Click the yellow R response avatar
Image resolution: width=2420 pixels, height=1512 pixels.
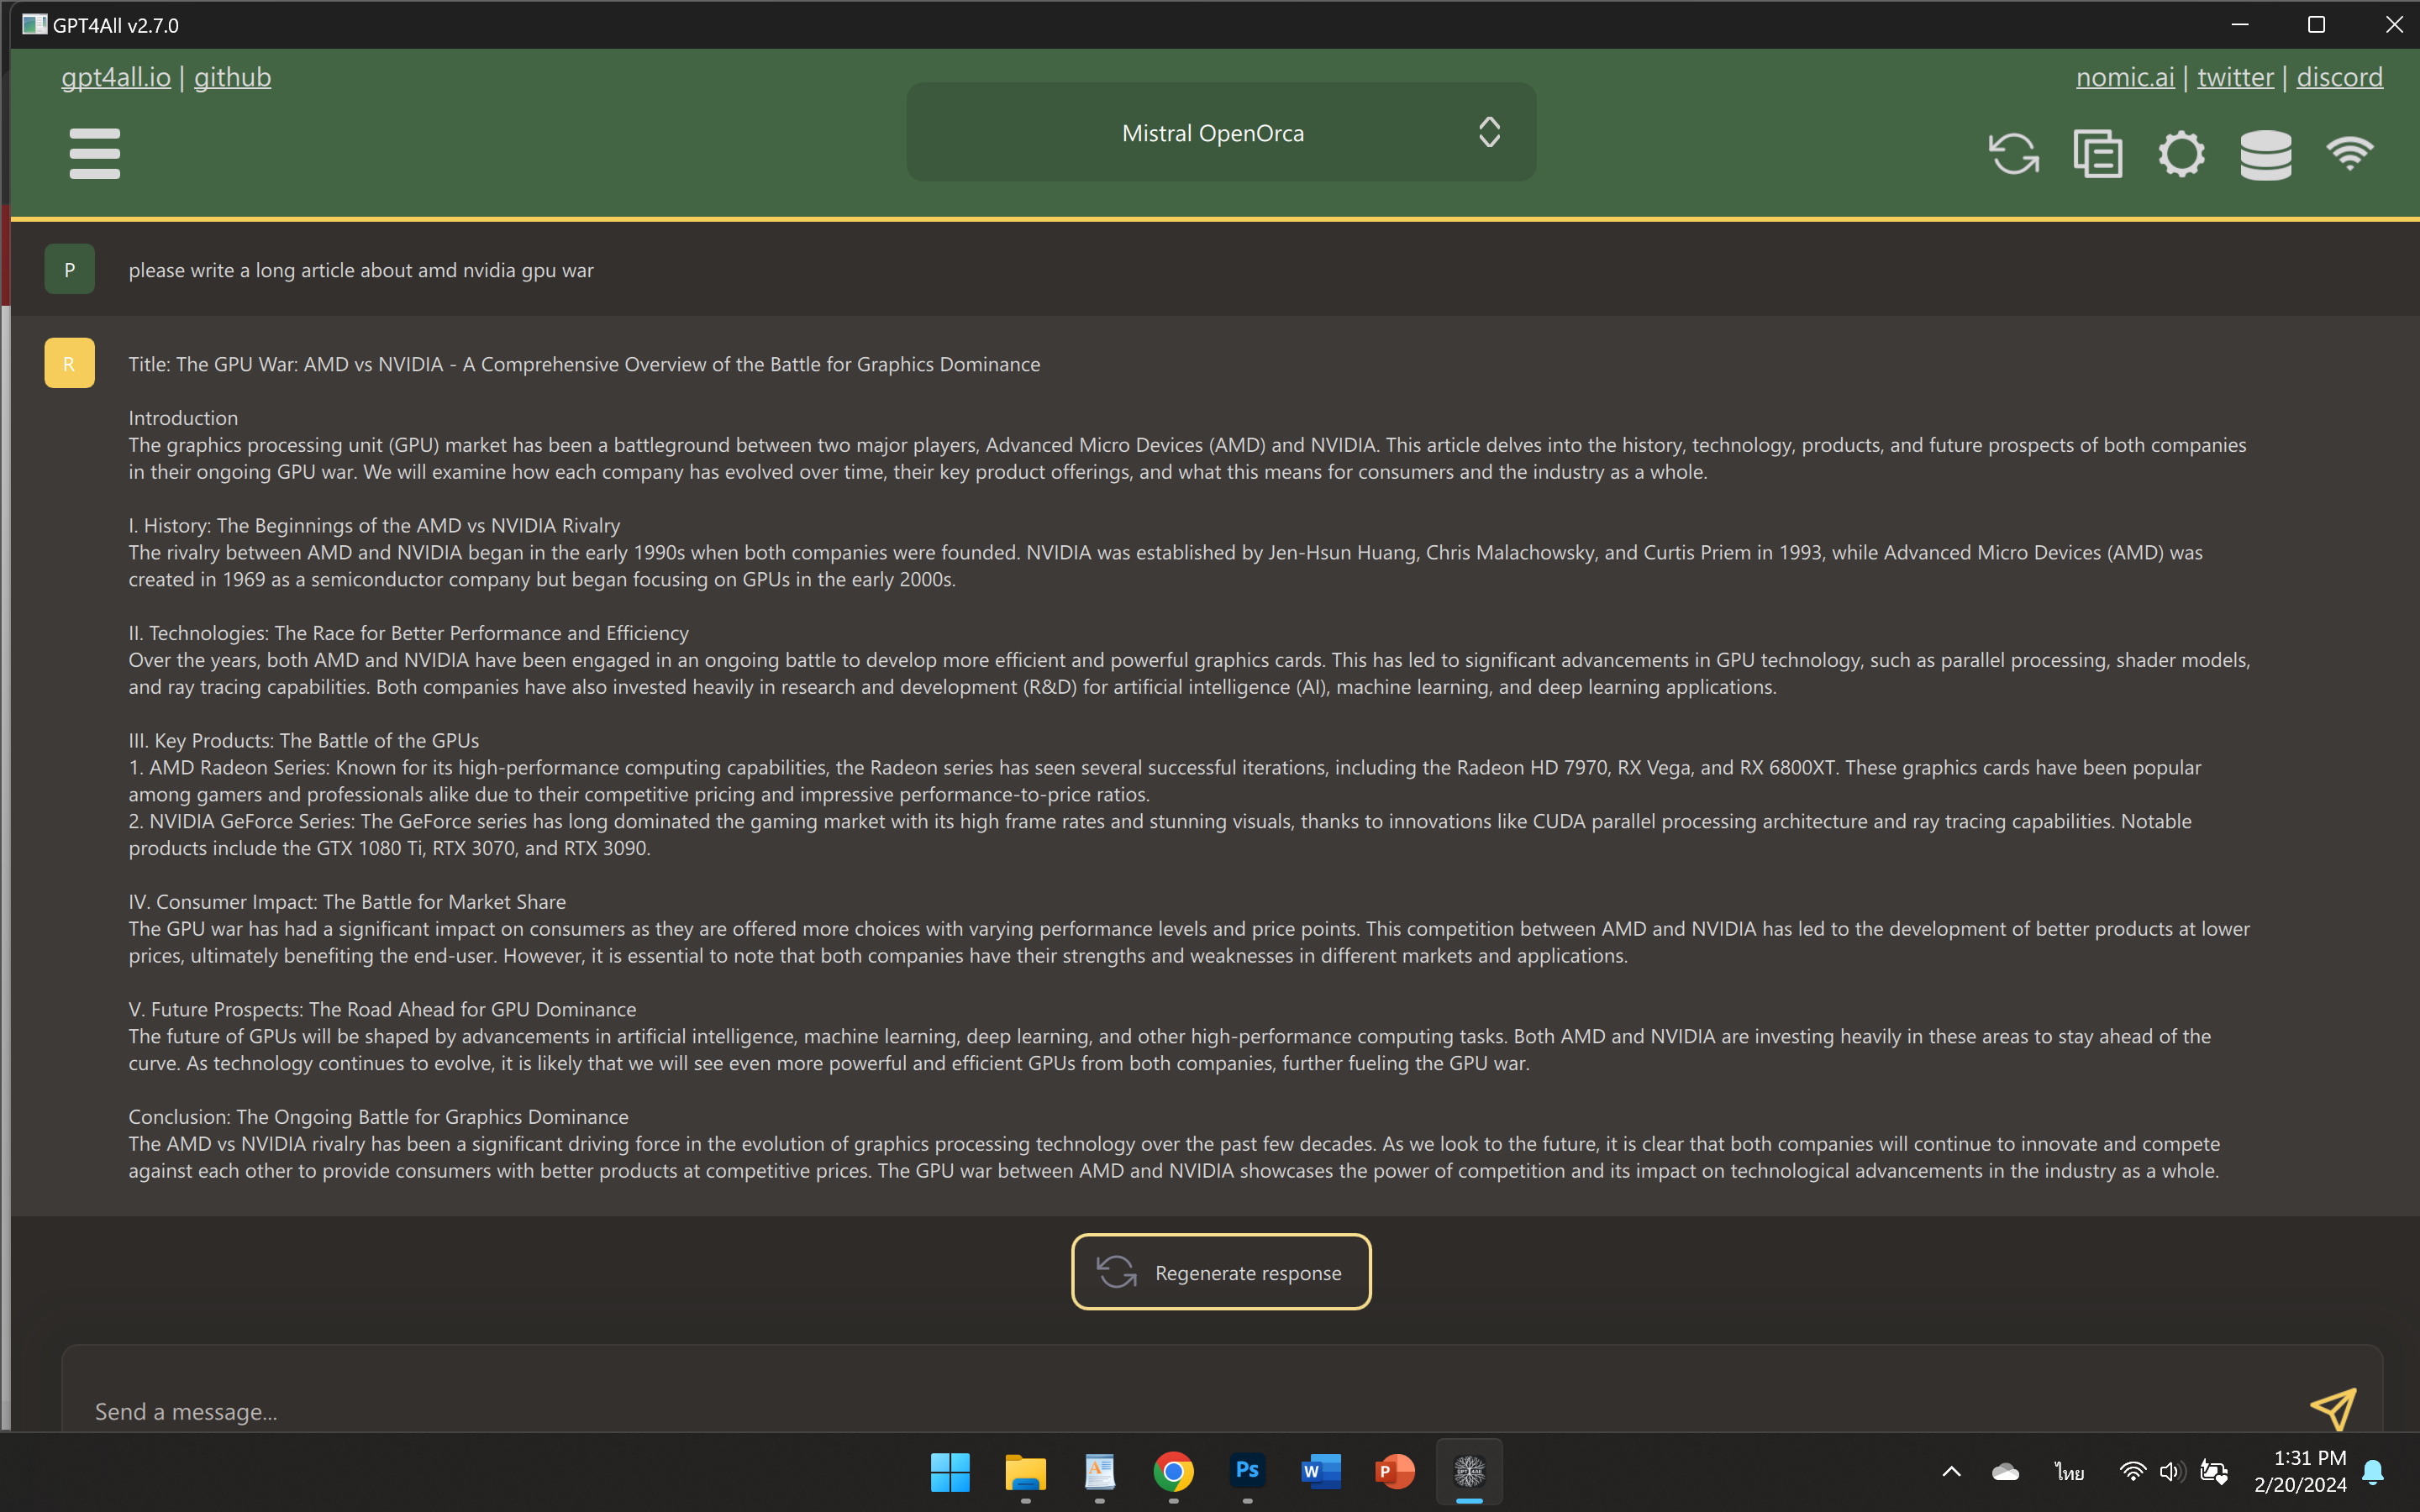[x=69, y=363]
